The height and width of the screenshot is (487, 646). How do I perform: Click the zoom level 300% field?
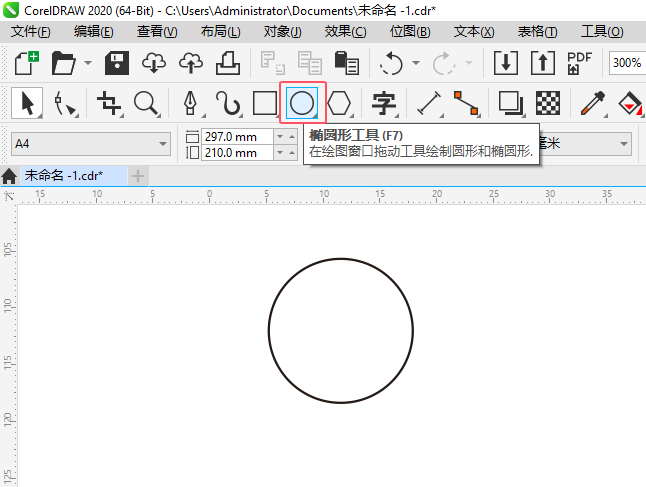[627, 63]
